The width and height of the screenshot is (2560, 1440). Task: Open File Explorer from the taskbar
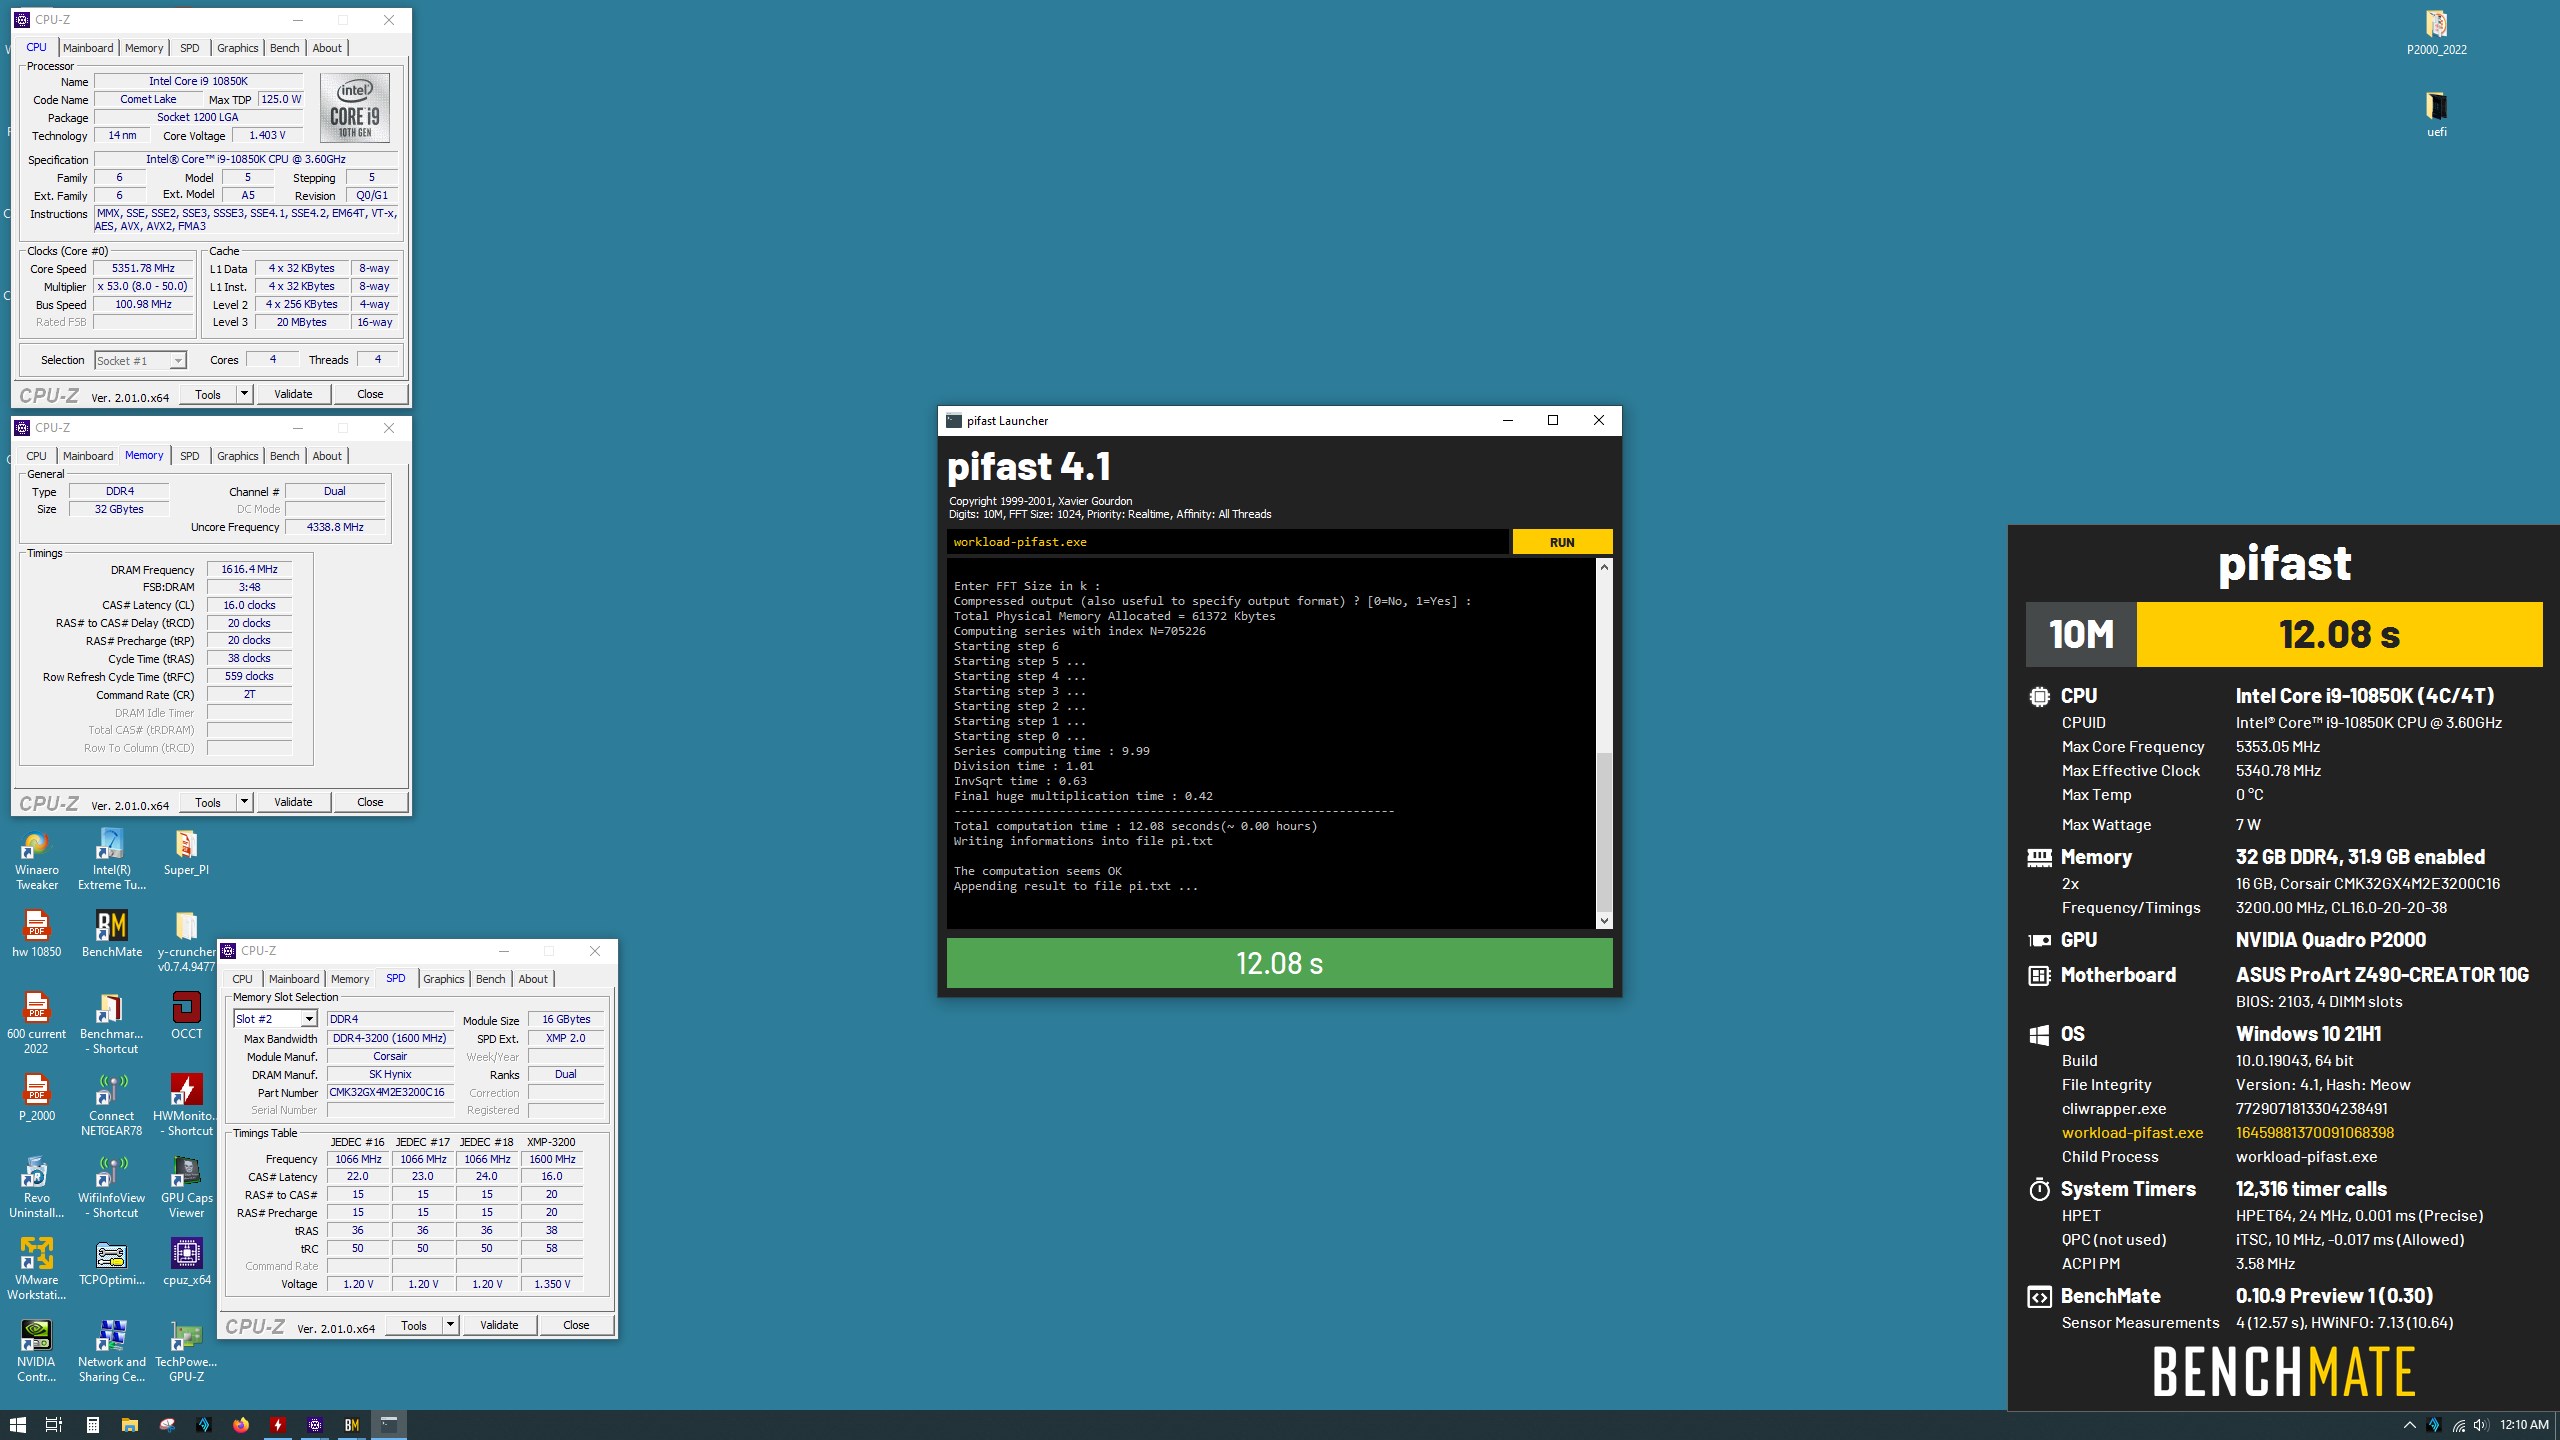click(x=129, y=1425)
